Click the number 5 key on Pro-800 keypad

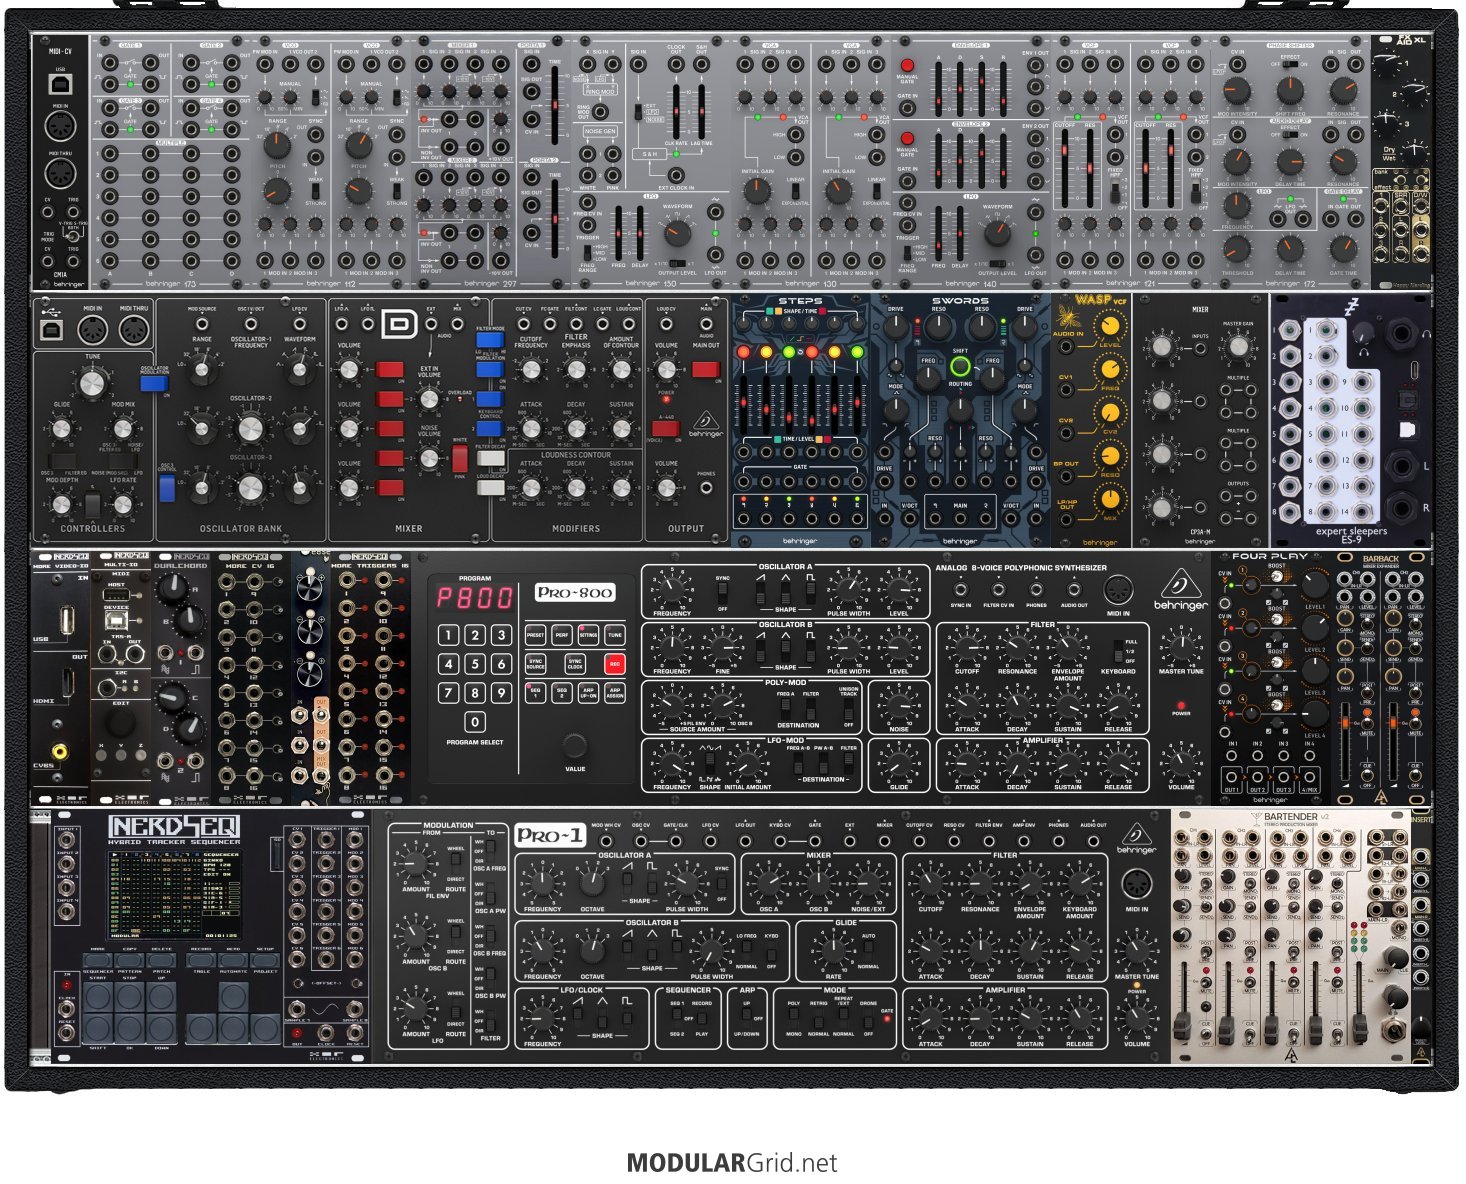(475, 663)
